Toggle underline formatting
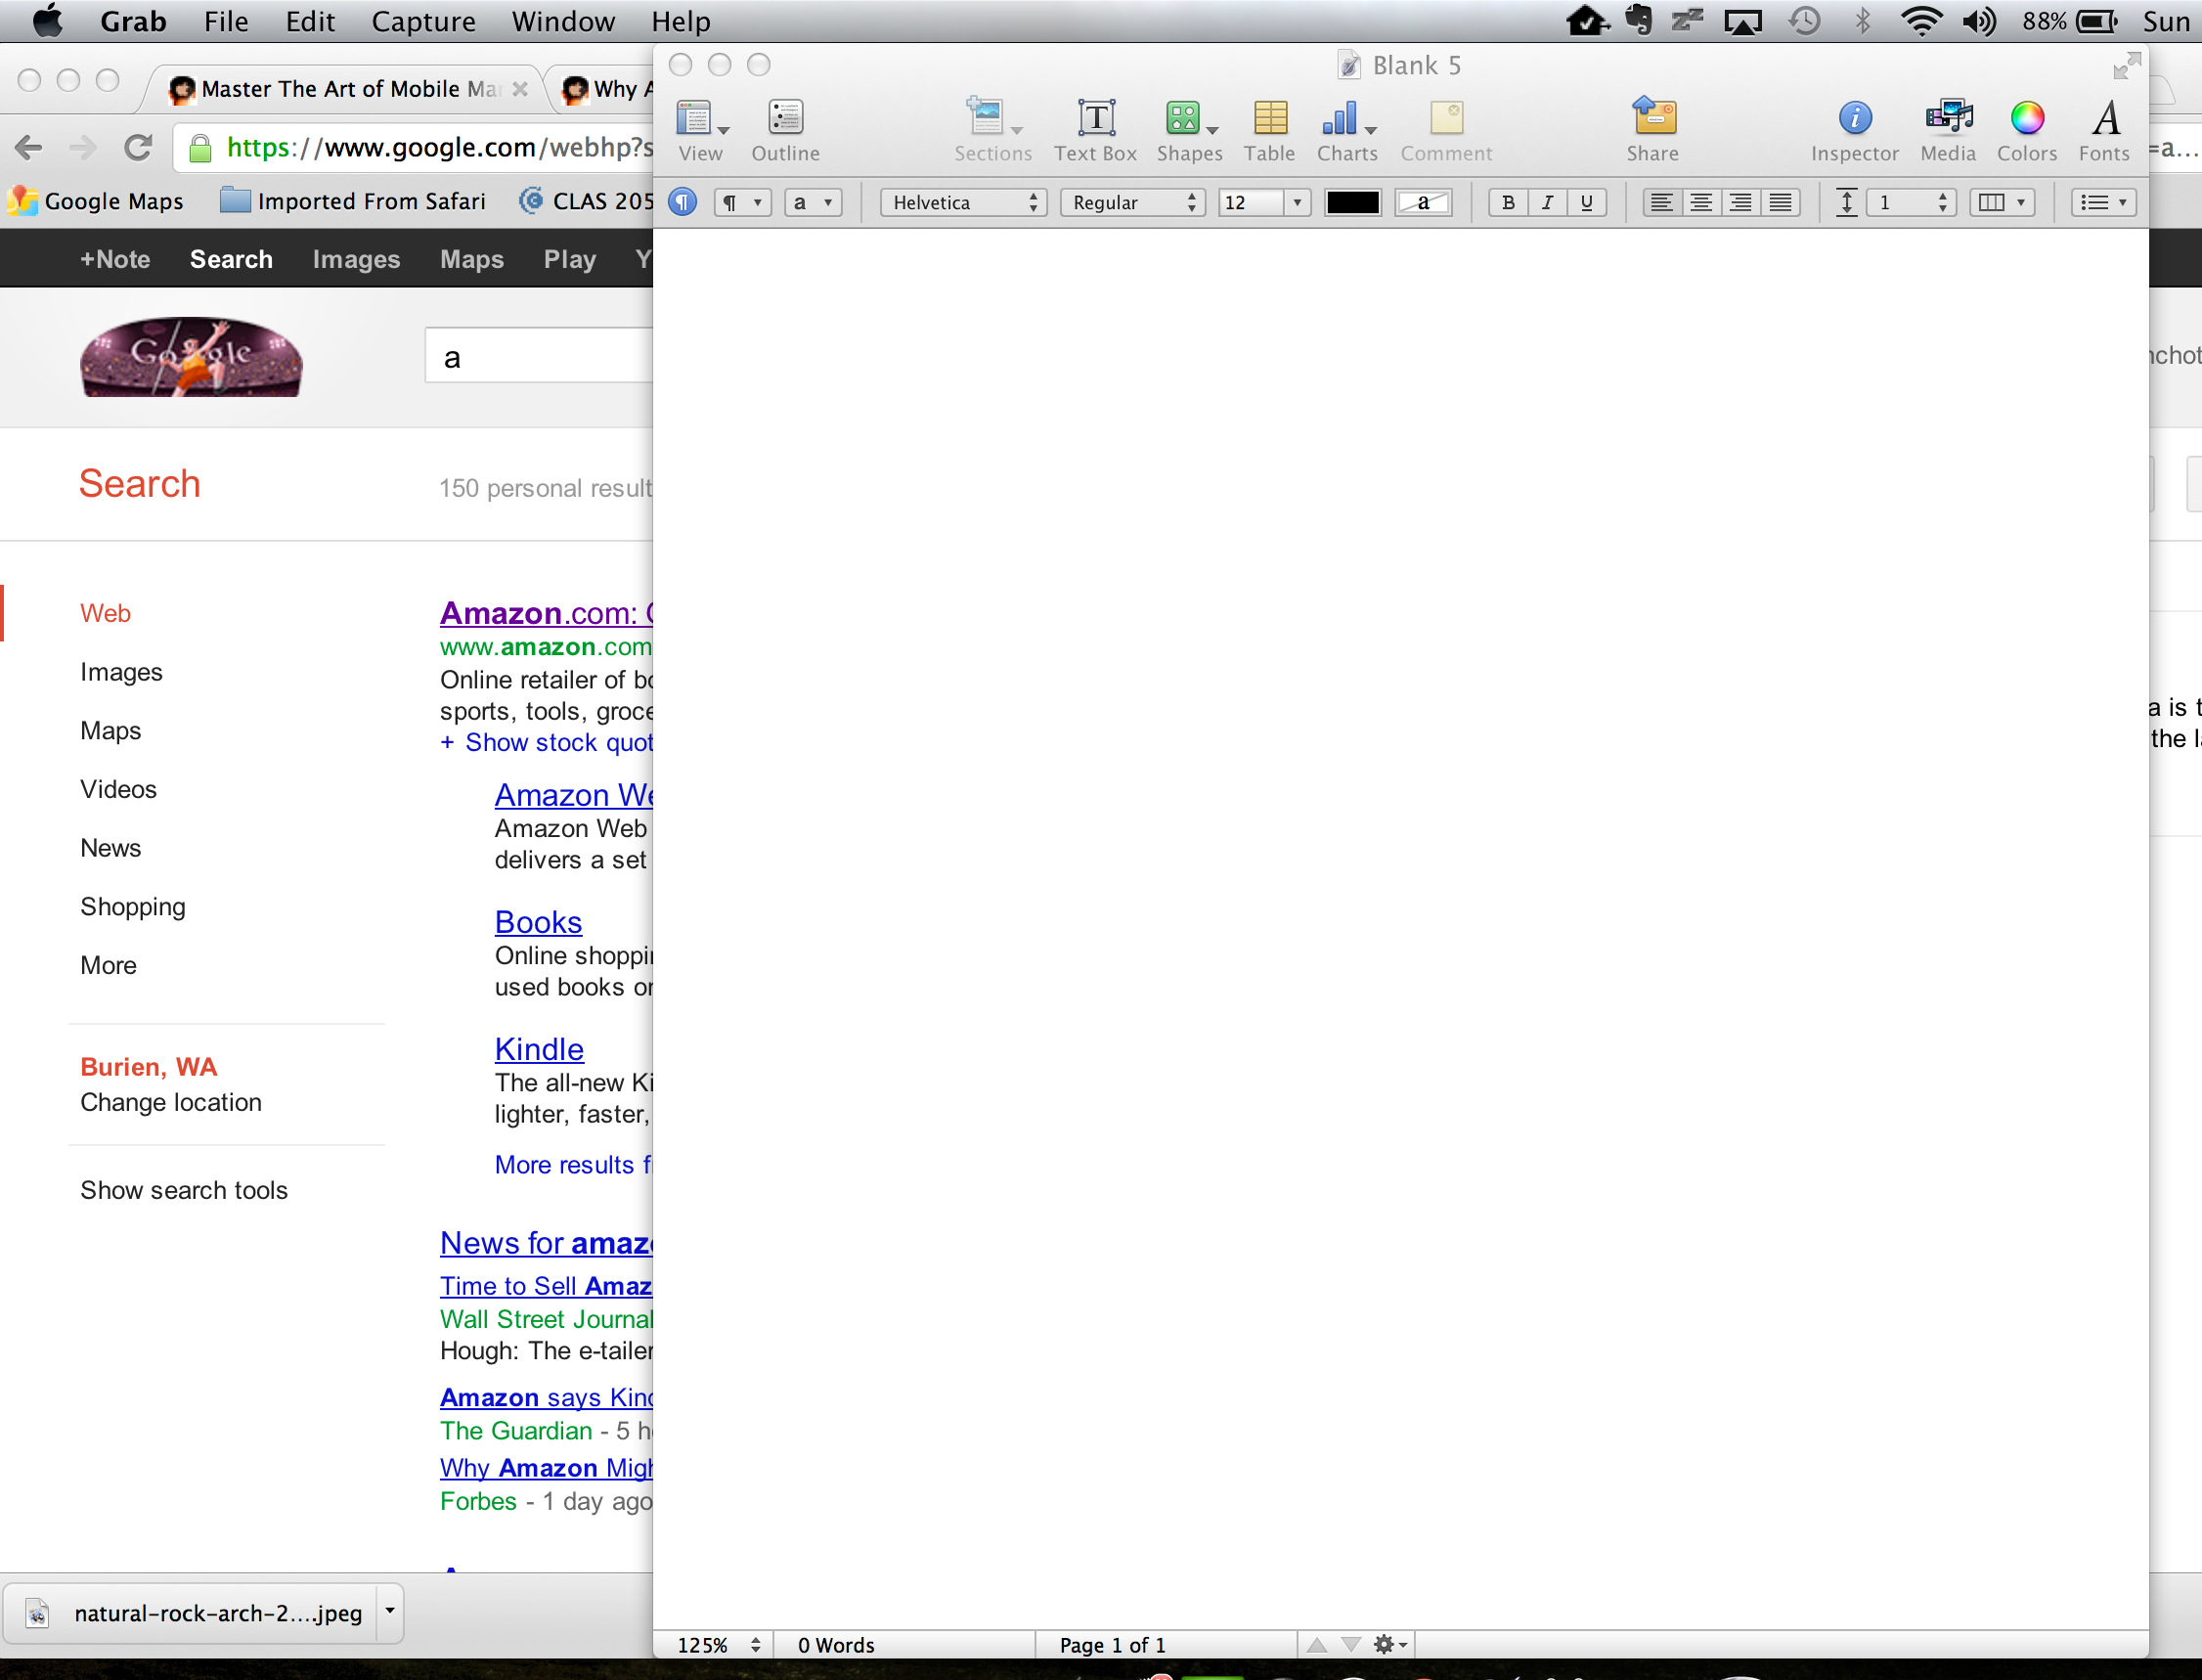 tap(1586, 202)
